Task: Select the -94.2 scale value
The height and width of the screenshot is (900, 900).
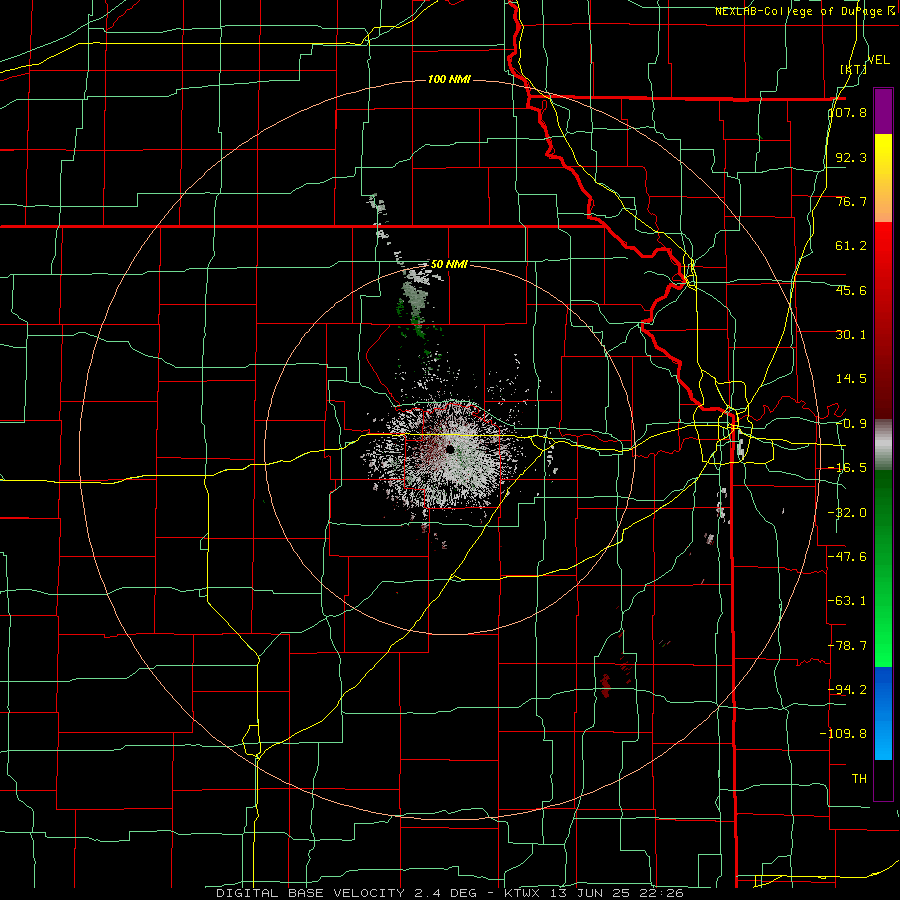Action: click(x=847, y=689)
